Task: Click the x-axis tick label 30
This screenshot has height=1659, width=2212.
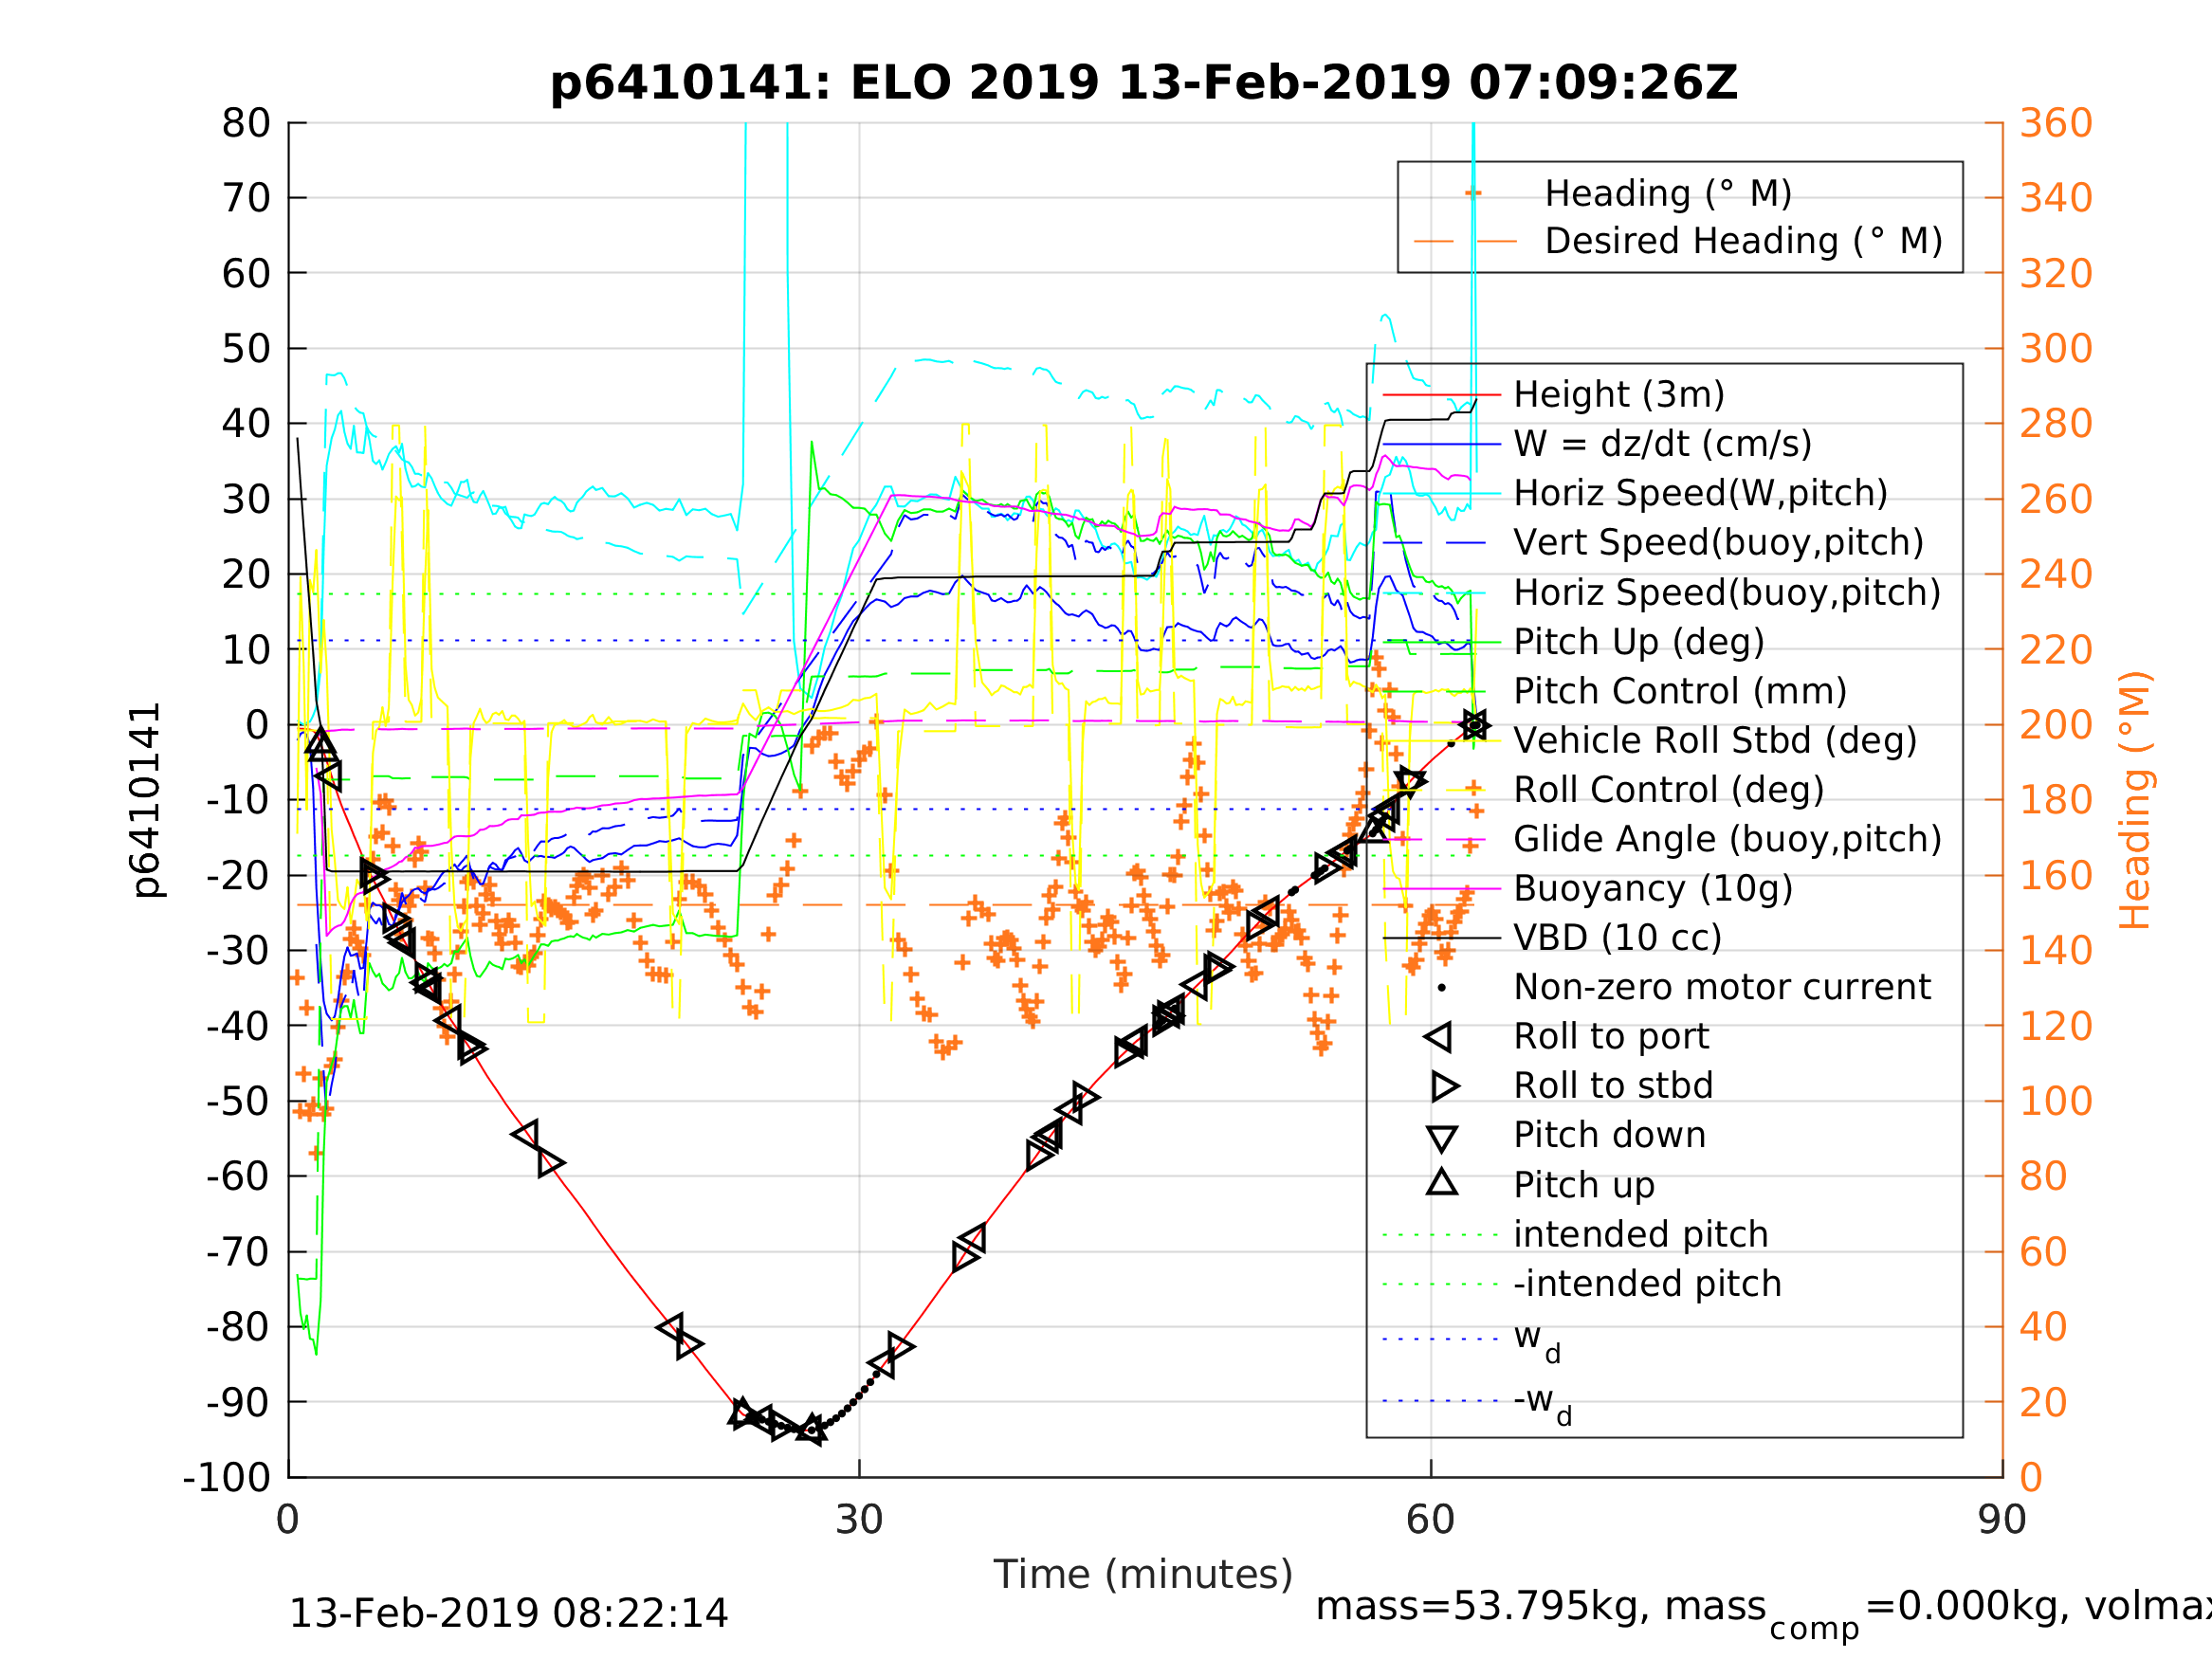Action: (x=859, y=1521)
